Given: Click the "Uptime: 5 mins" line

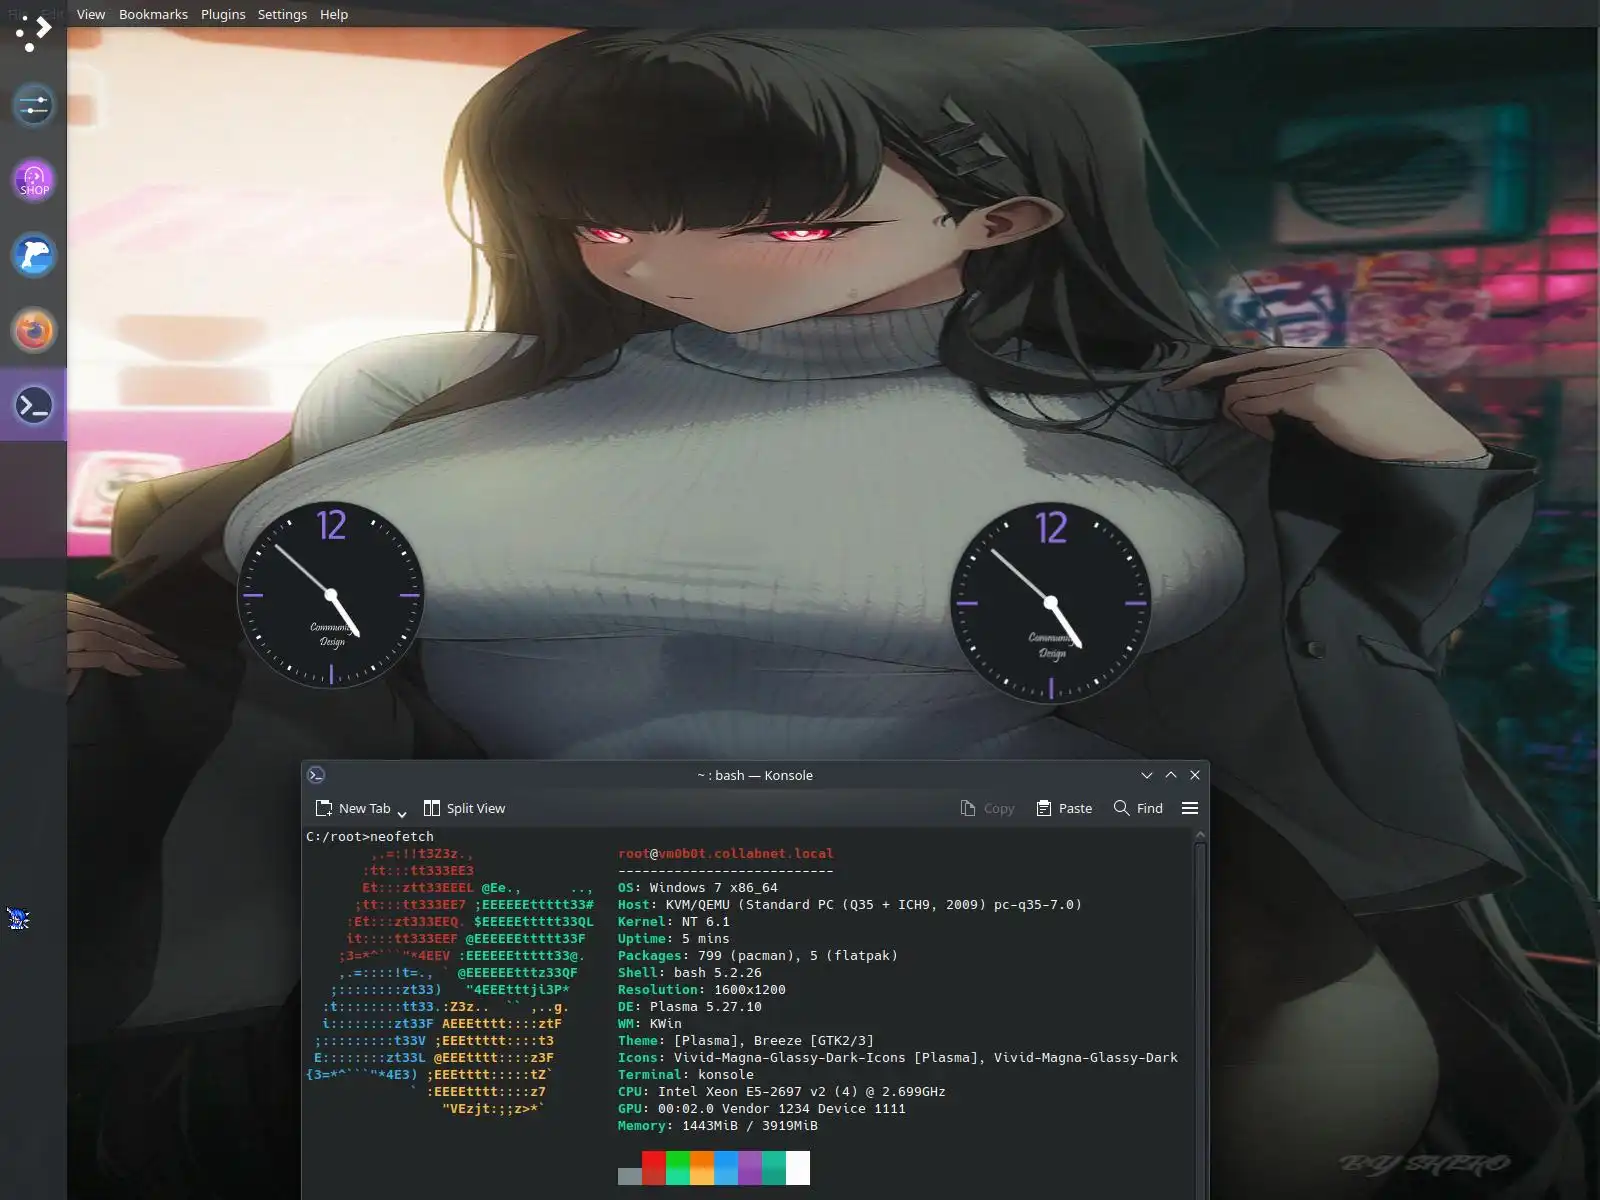Looking at the screenshot, I should coord(674,938).
